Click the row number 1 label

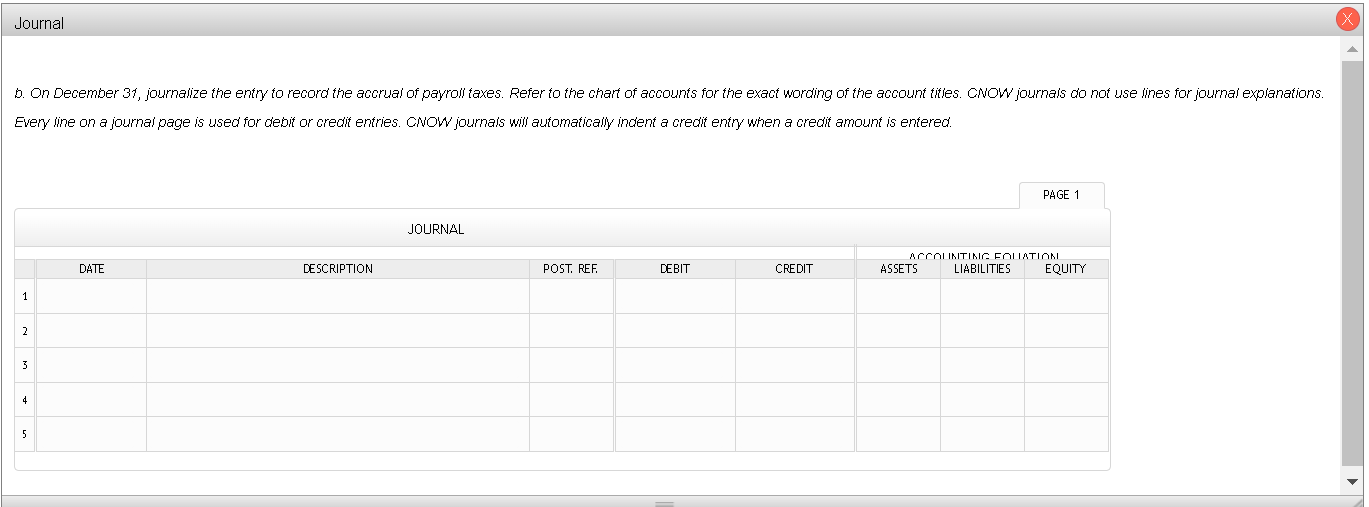[x=25, y=296]
